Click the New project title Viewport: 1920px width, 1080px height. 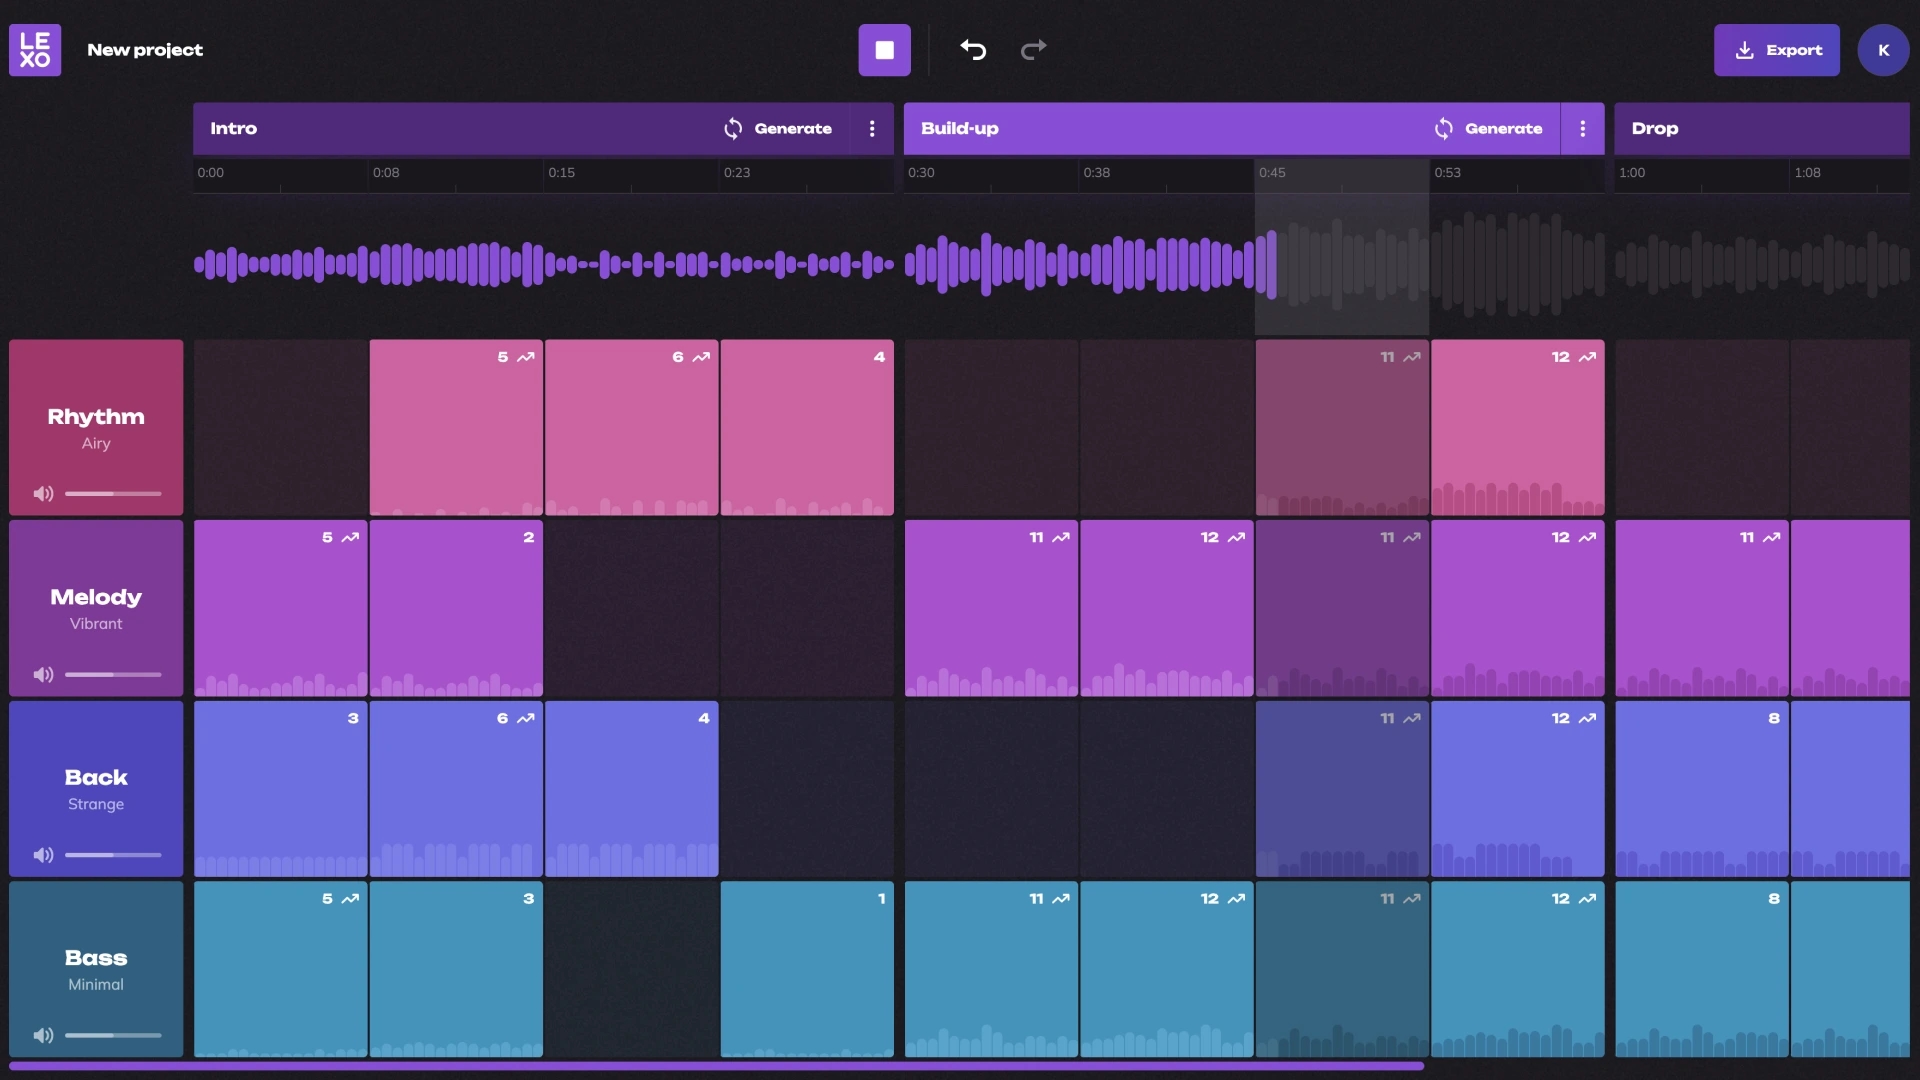click(x=145, y=50)
